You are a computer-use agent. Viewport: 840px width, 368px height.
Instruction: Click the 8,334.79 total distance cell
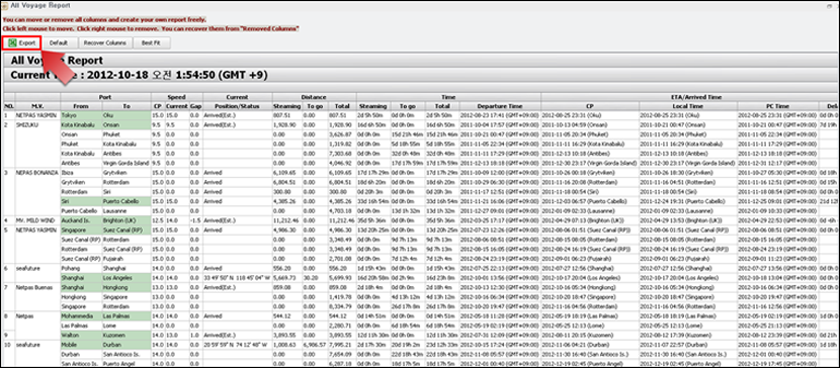(x=341, y=306)
